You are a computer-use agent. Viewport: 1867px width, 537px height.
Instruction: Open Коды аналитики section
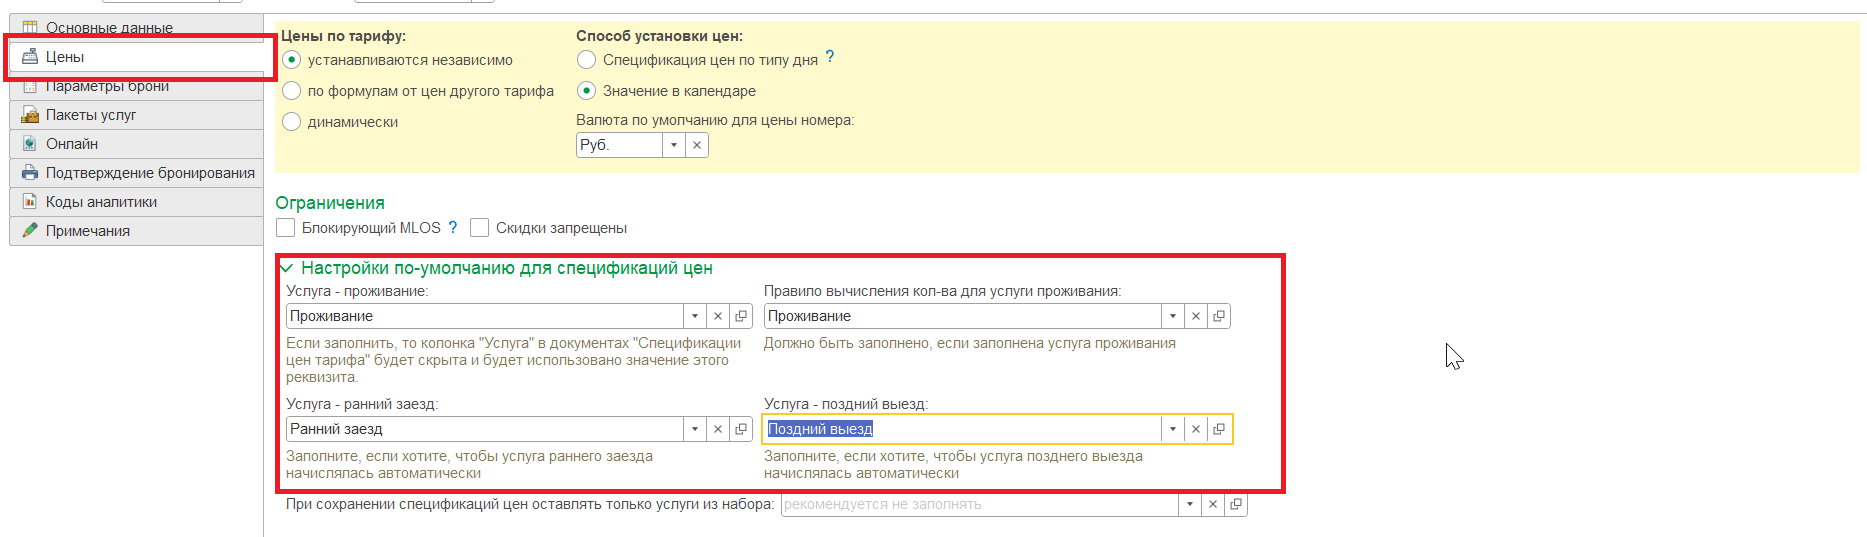pos(136,202)
